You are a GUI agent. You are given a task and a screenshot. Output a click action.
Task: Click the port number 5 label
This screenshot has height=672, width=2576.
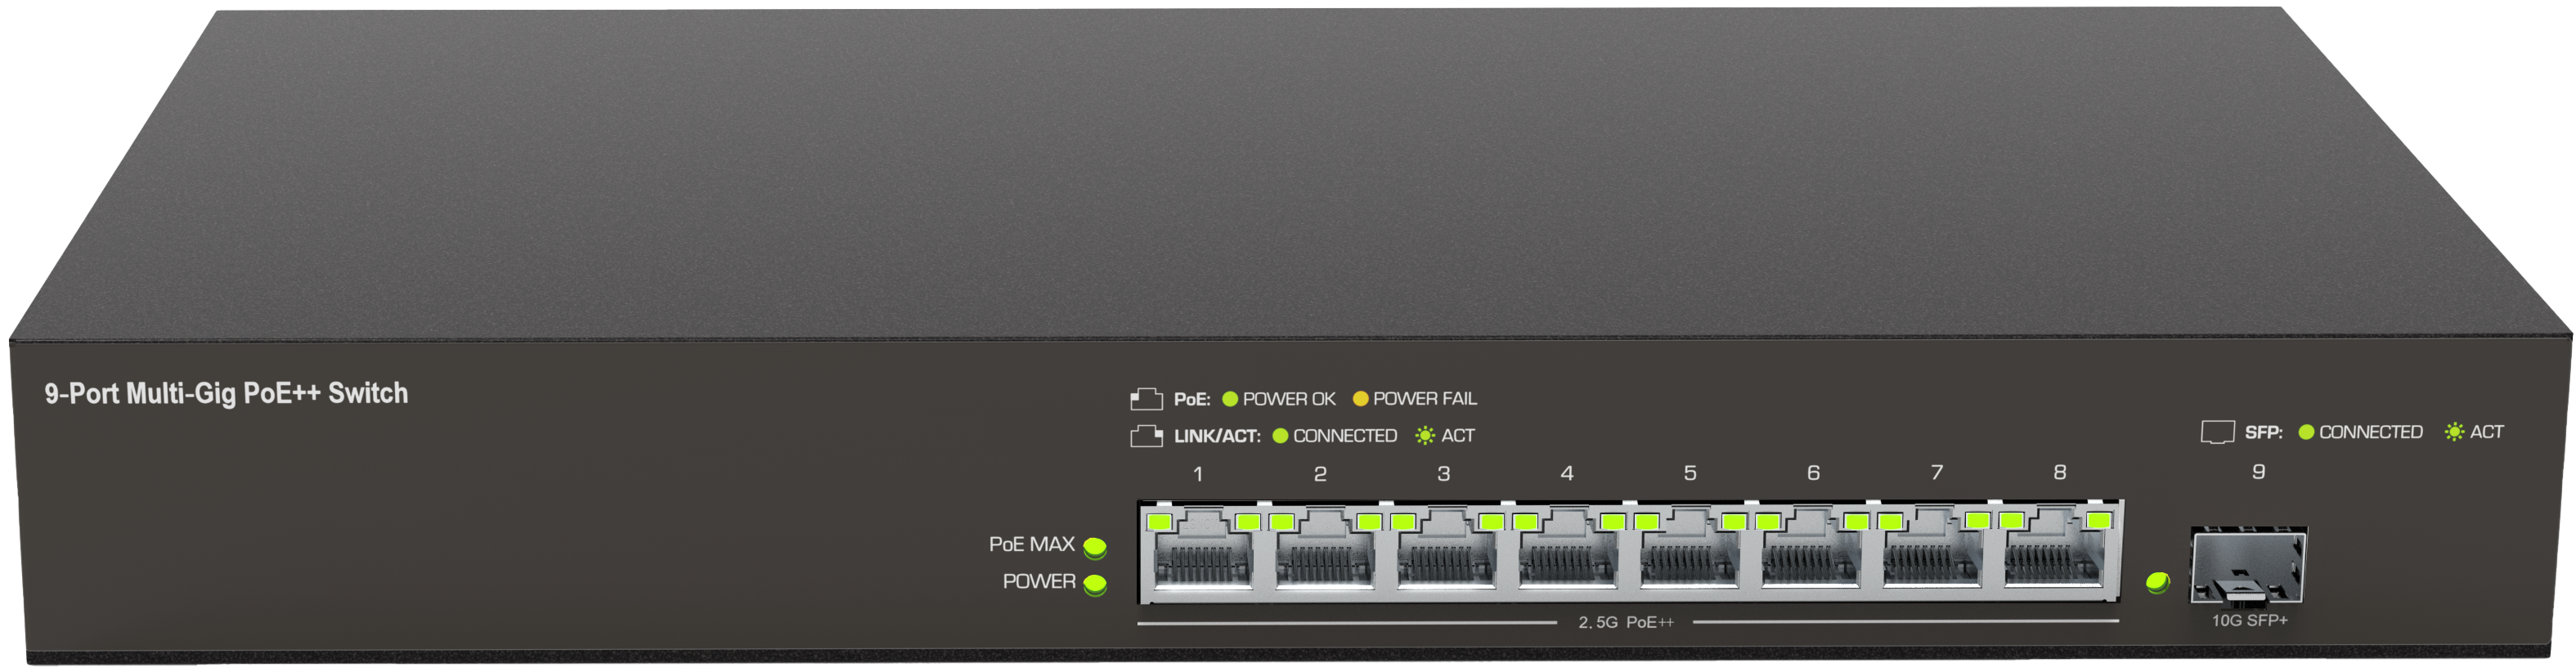pyautogui.click(x=1690, y=473)
